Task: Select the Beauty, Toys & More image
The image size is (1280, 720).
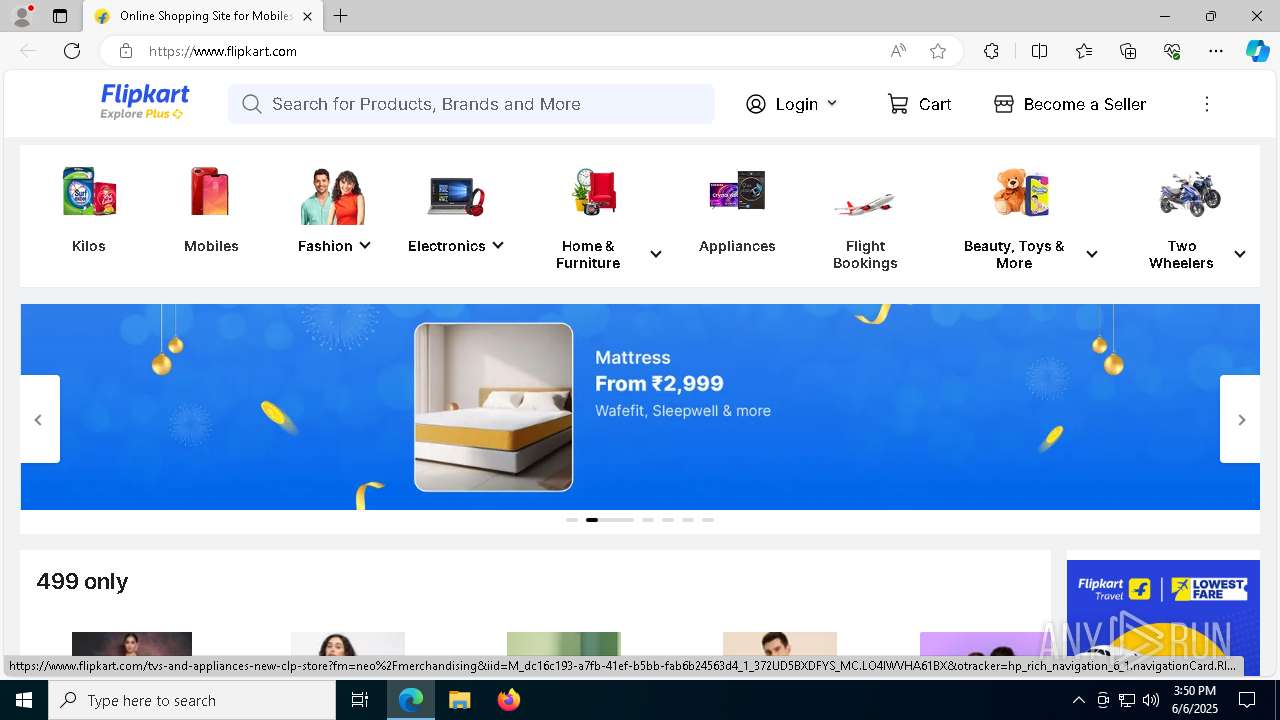Action: 1021,192
